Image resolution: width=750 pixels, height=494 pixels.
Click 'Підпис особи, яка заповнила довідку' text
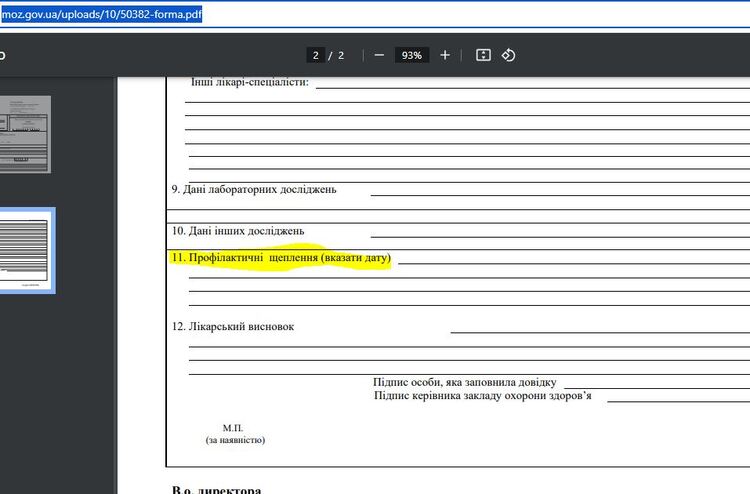[x=465, y=382]
